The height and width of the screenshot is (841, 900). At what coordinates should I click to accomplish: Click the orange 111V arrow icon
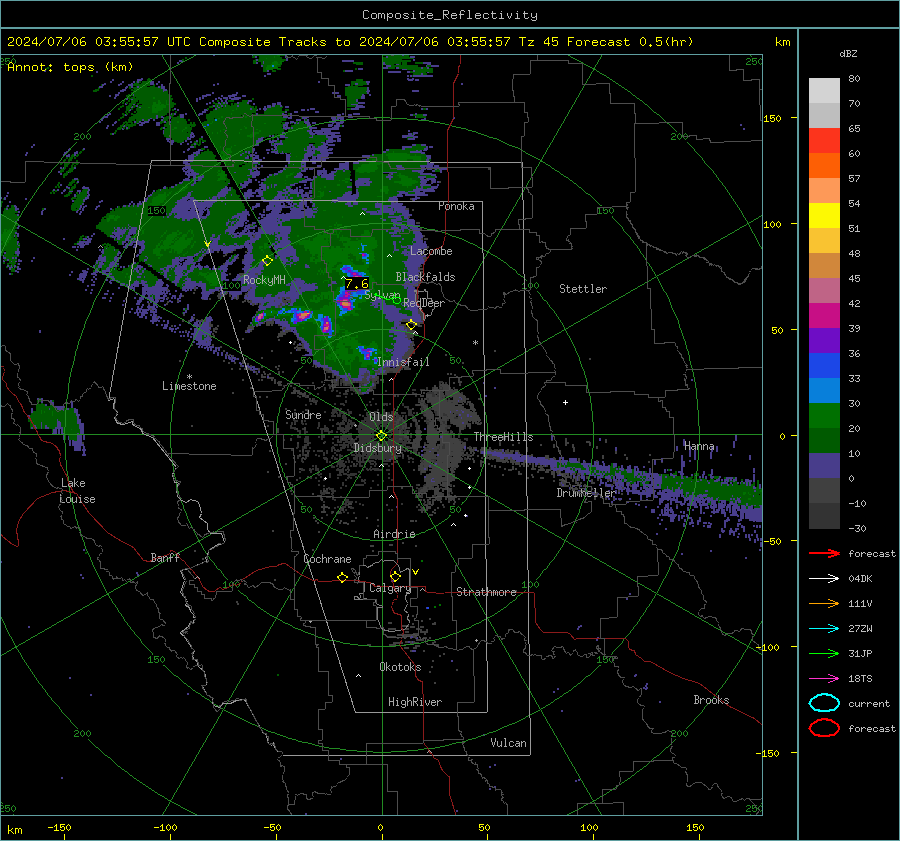[x=824, y=603]
